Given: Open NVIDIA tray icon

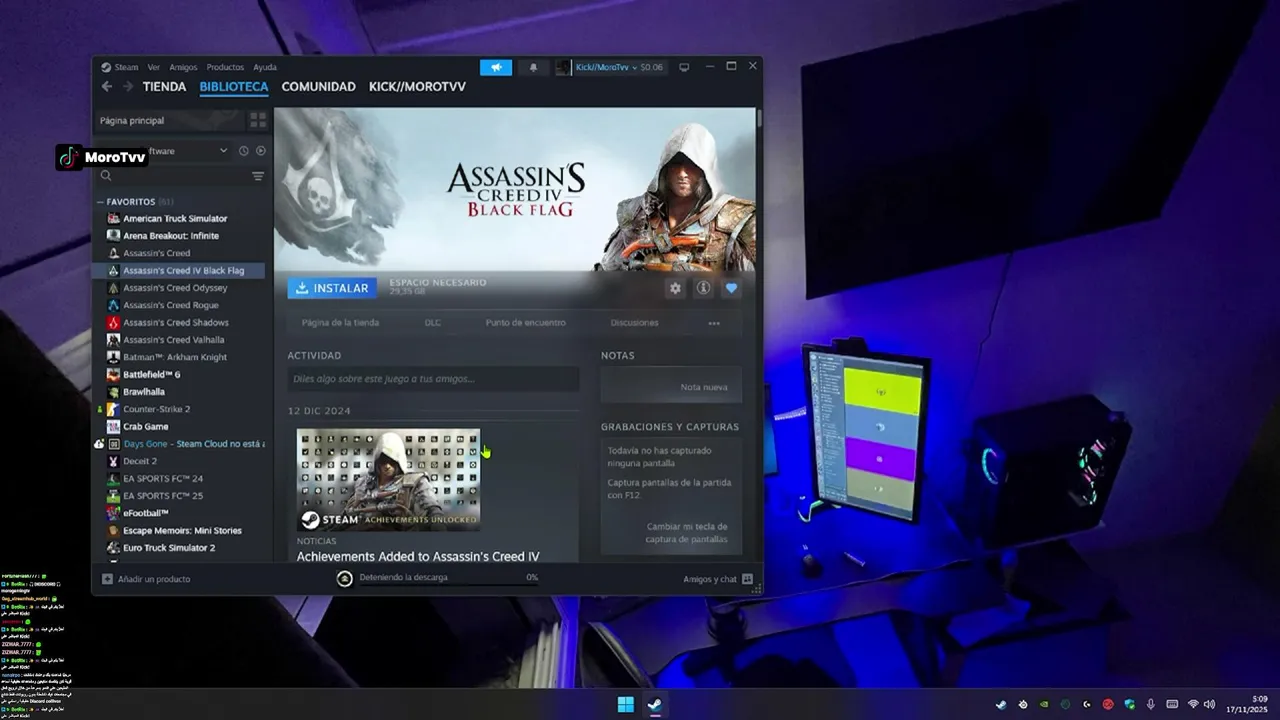Looking at the screenshot, I should pyautogui.click(x=1044, y=705).
